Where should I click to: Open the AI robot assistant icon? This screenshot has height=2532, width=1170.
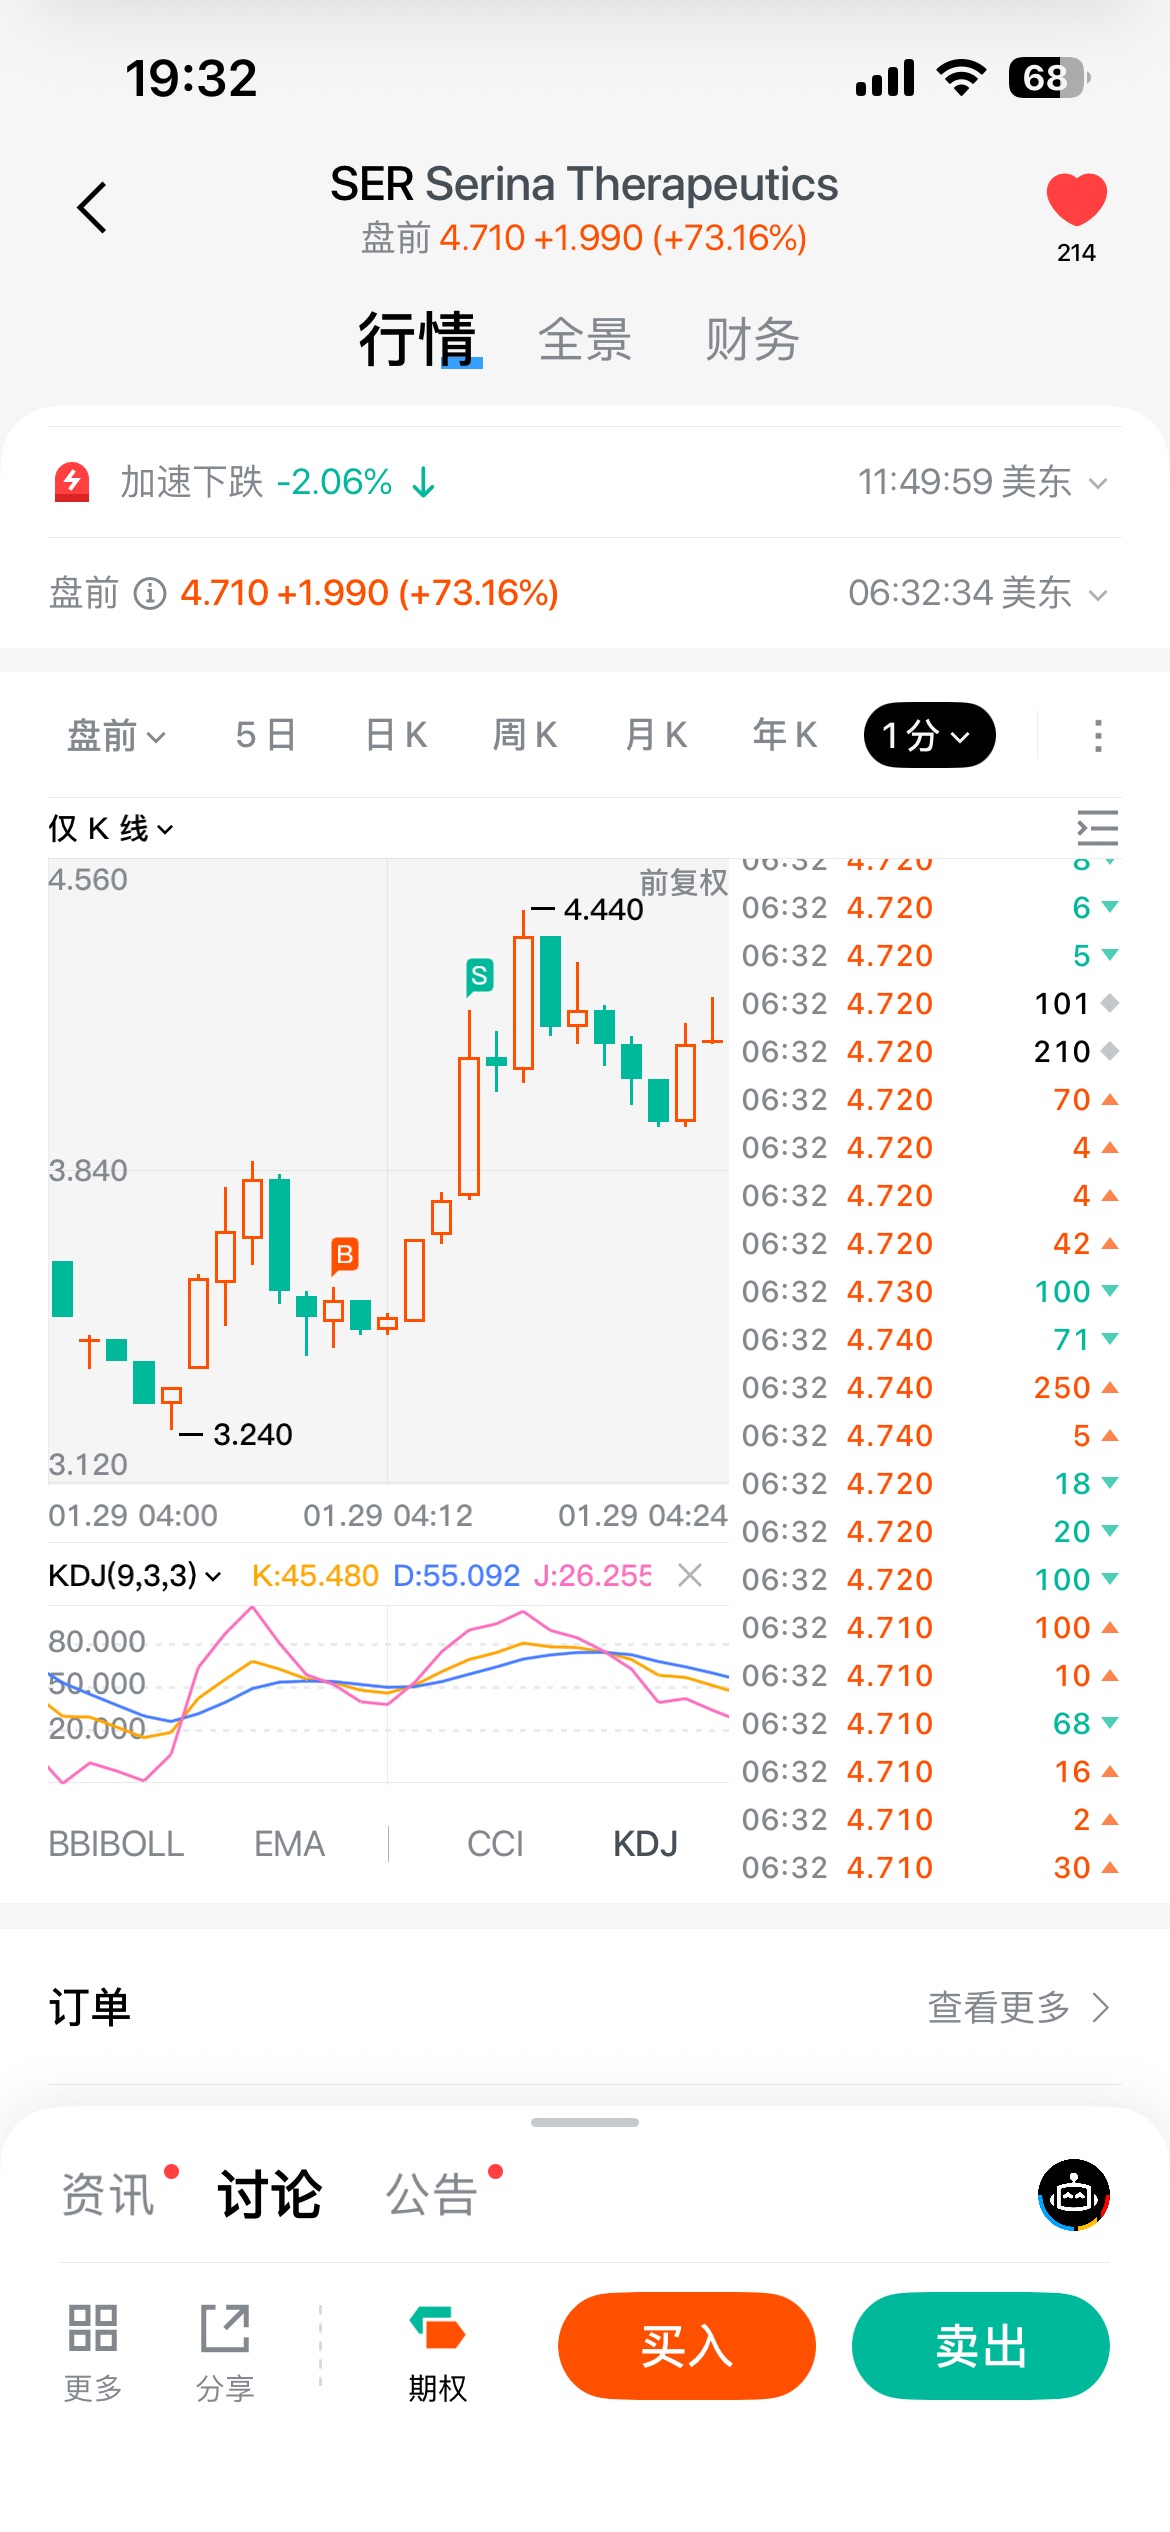(1074, 2195)
